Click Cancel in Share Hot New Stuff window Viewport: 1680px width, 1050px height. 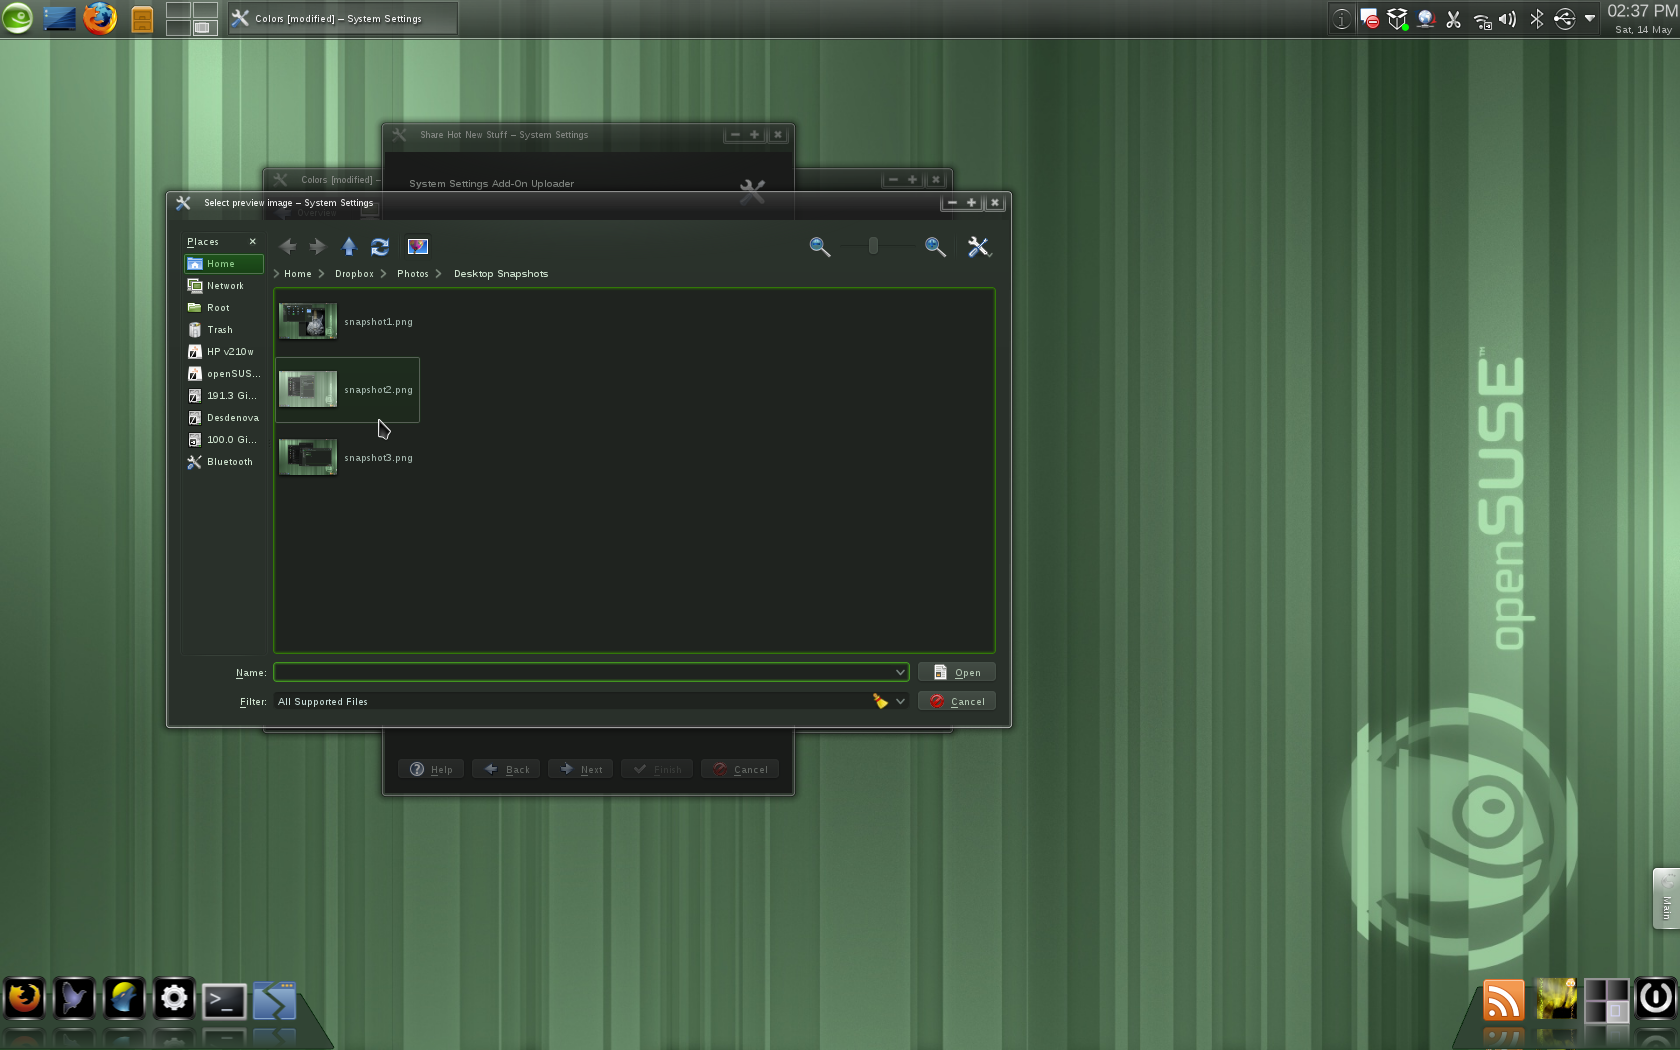[740, 769]
